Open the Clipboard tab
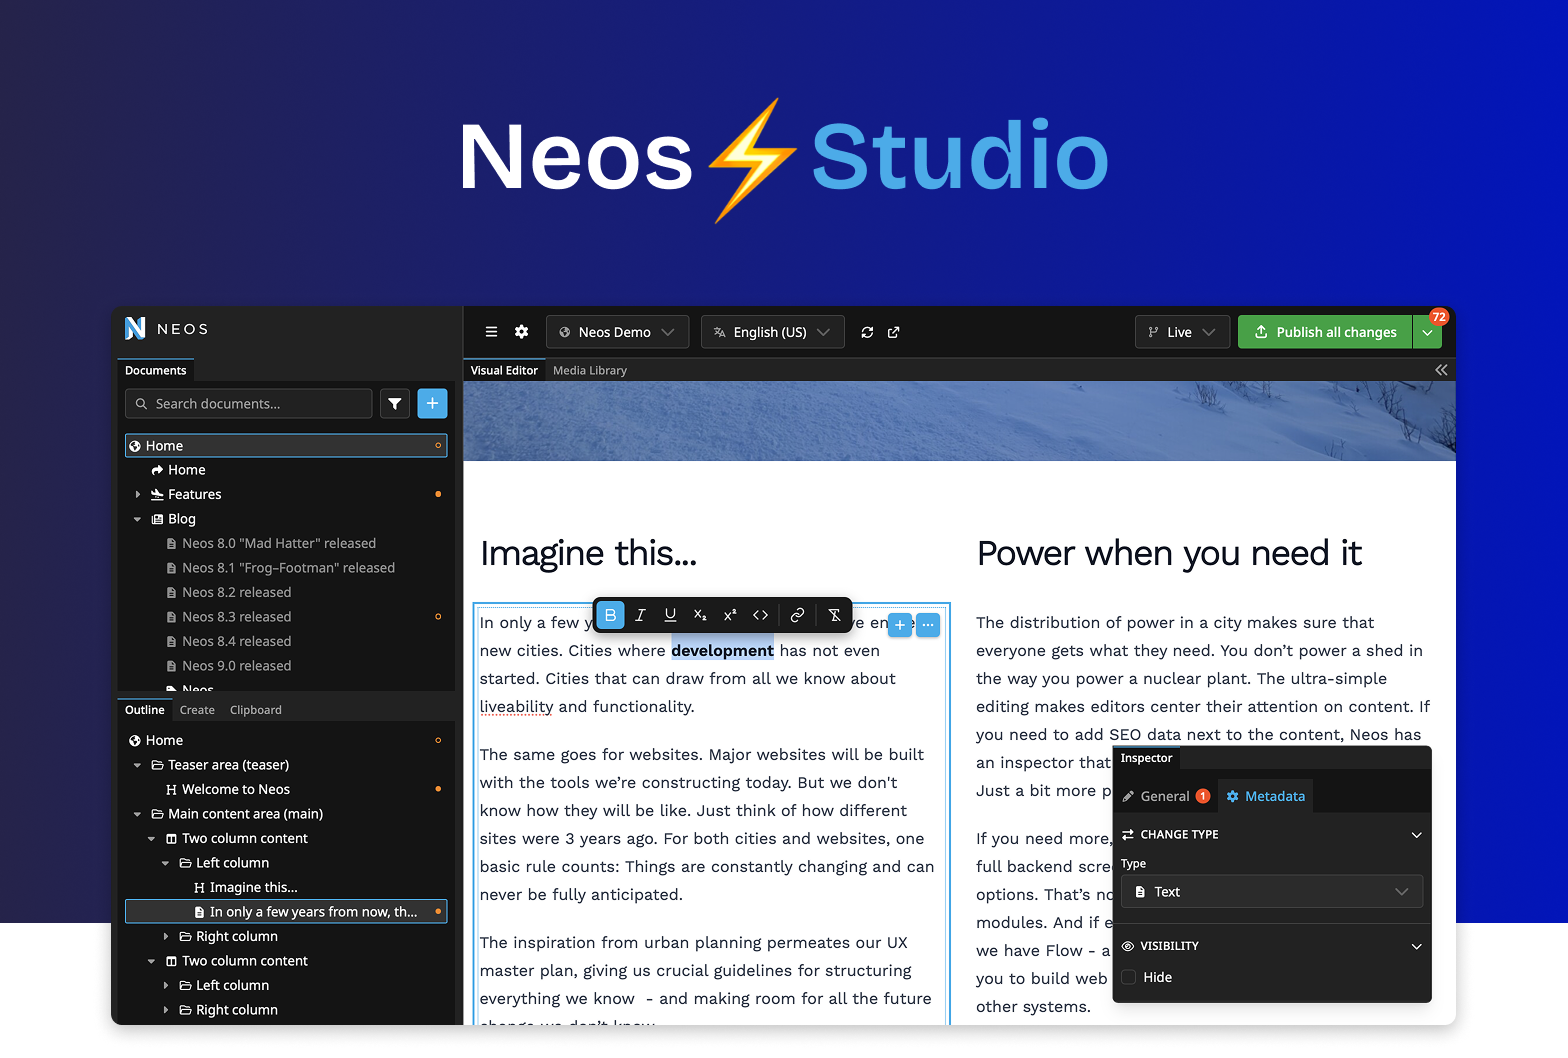Screen dimensions: 1568x1058 pyautogui.click(x=256, y=710)
